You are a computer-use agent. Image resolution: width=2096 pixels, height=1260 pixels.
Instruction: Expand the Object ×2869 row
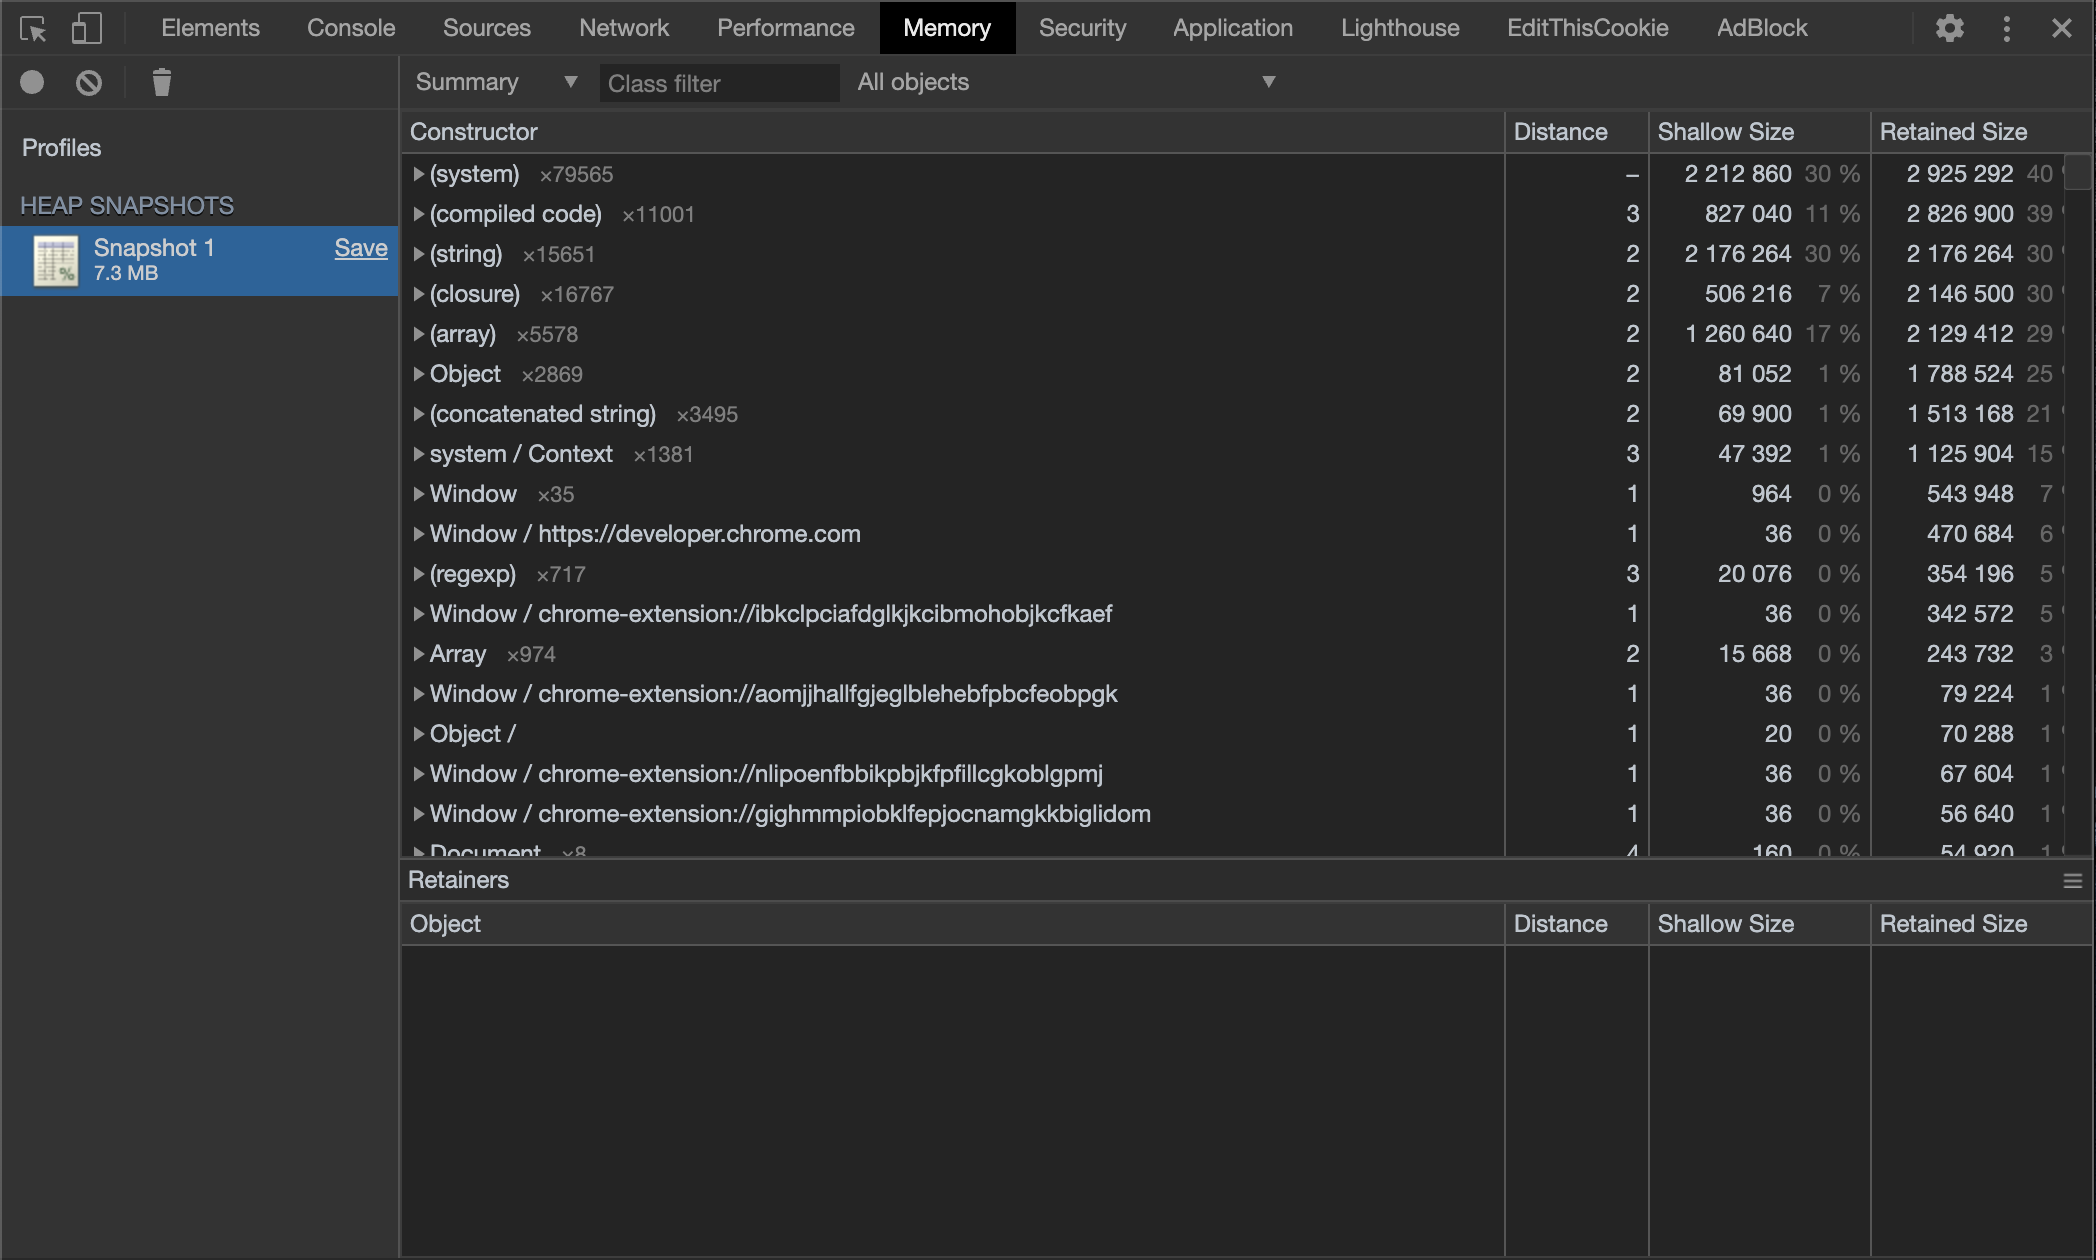tap(419, 374)
